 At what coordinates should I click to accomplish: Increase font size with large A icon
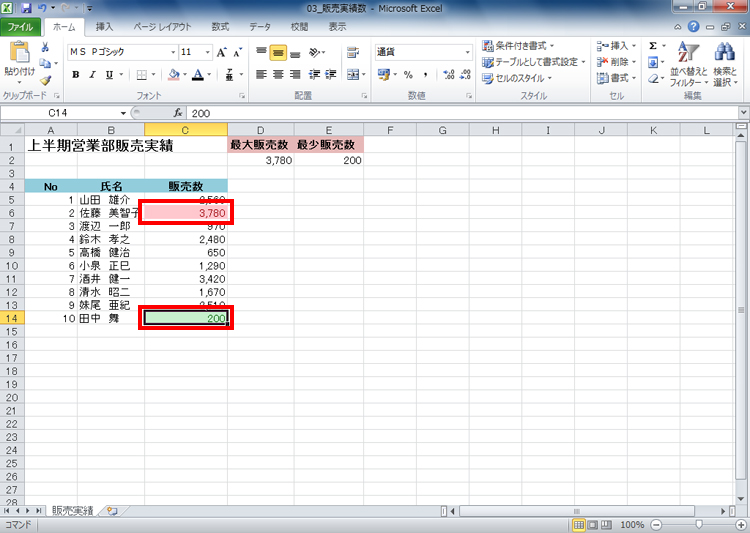click(x=221, y=52)
